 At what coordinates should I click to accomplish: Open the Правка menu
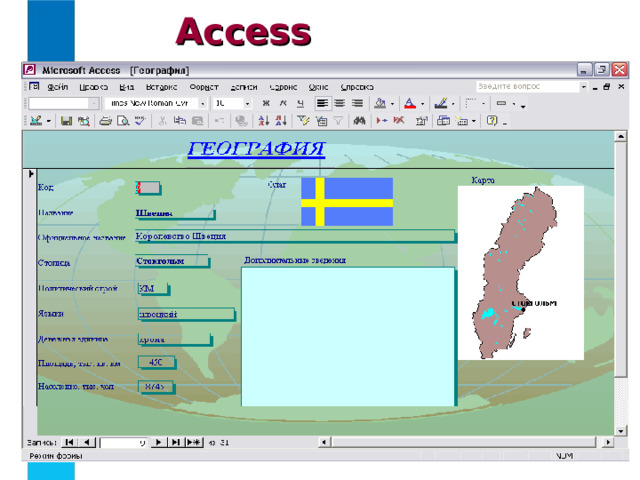[x=93, y=87]
